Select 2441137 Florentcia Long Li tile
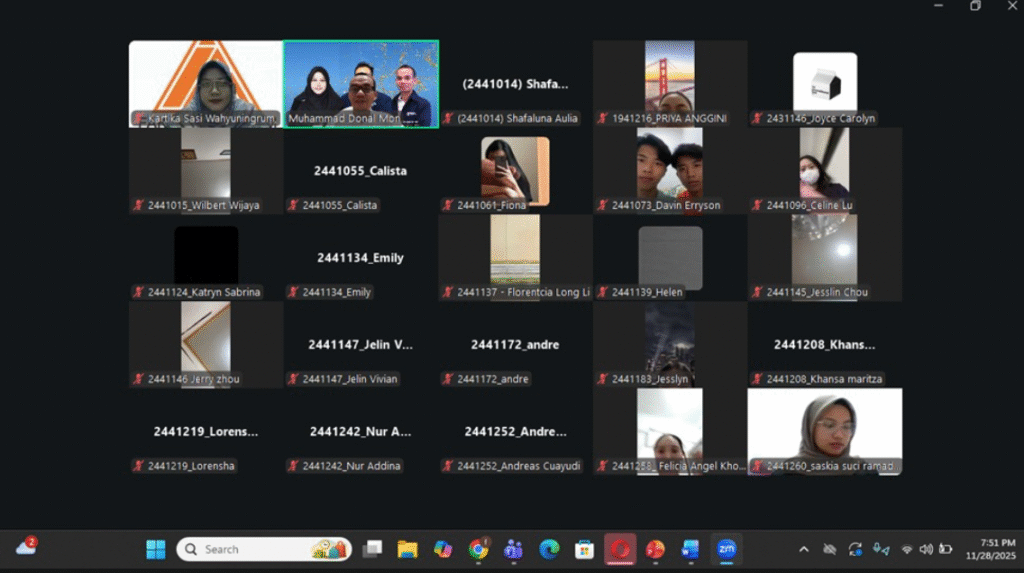Viewport: 1024px width, 573px height. click(515, 257)
